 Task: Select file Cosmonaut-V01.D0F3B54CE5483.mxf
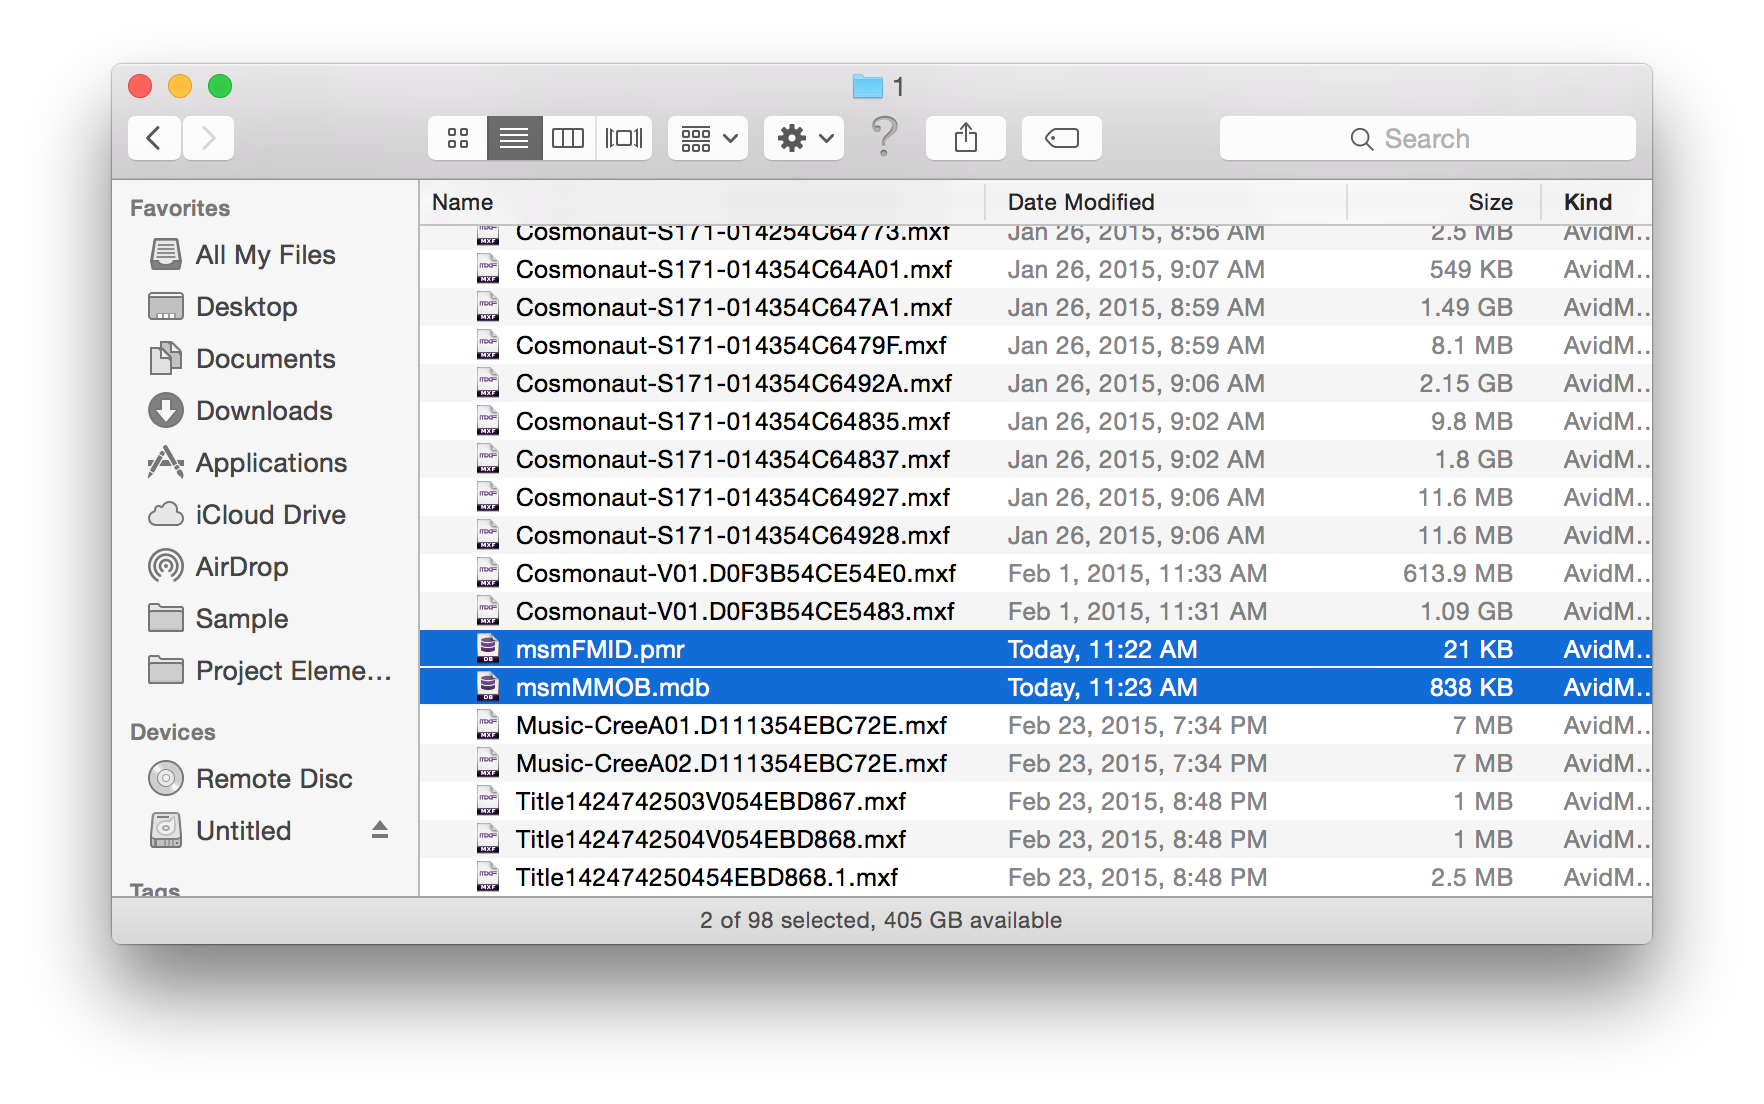click(1036, 611)
